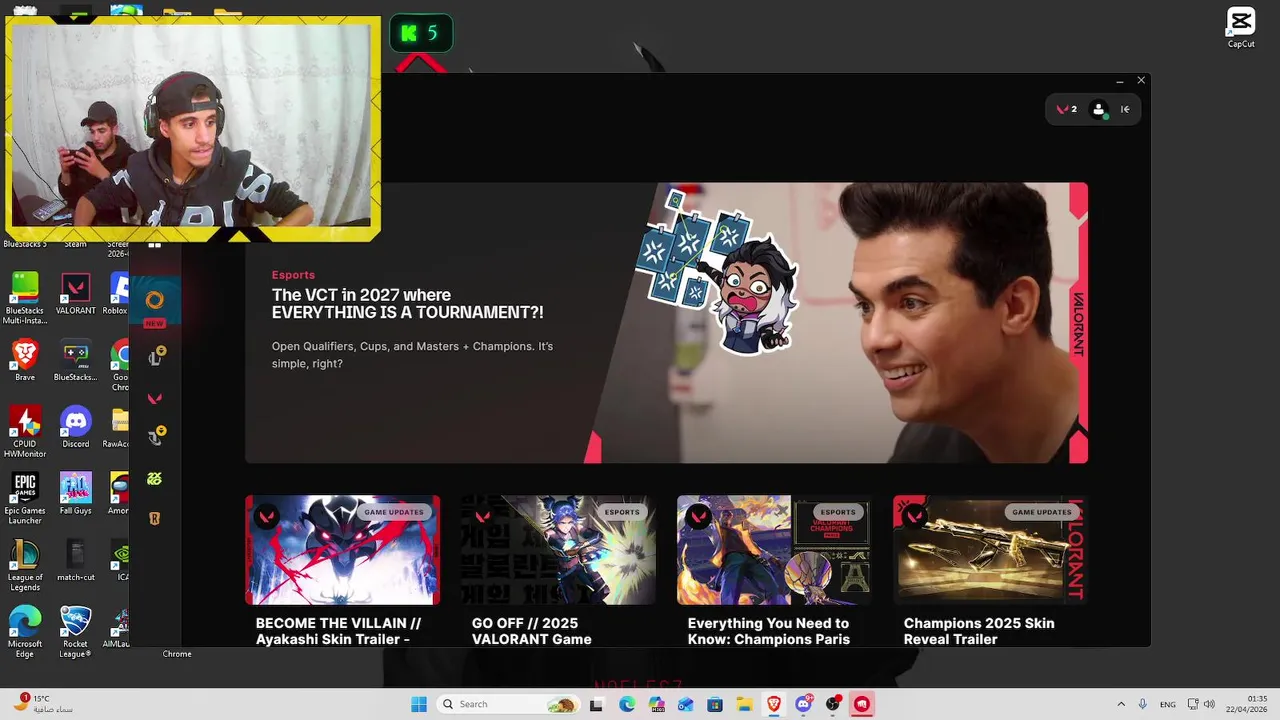
Task: Open the Champions Paris article thumbnail
Action: [774, 550]
